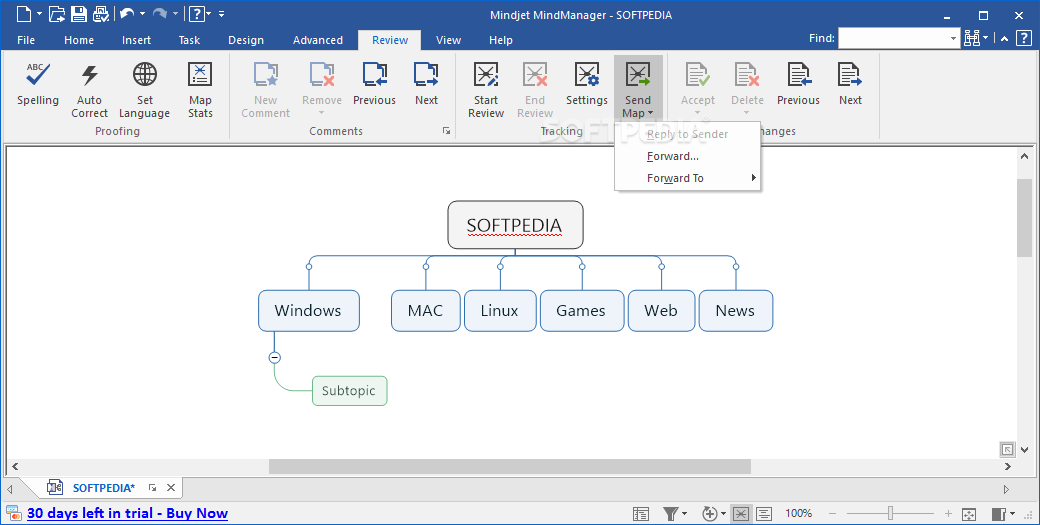This screenshot has width=1040, height=525.
Task: Expand the Find box dropdown
Action: point(954,38)
